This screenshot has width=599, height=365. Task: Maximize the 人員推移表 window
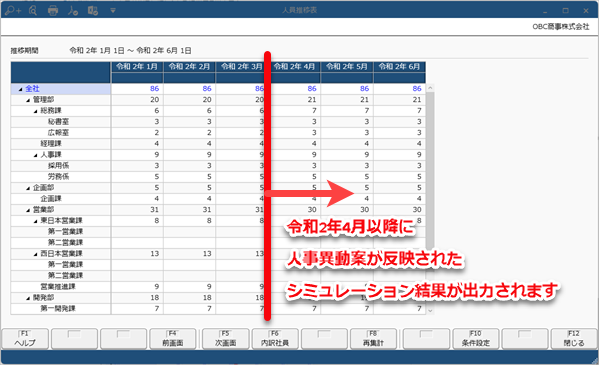tap(566, 11)
